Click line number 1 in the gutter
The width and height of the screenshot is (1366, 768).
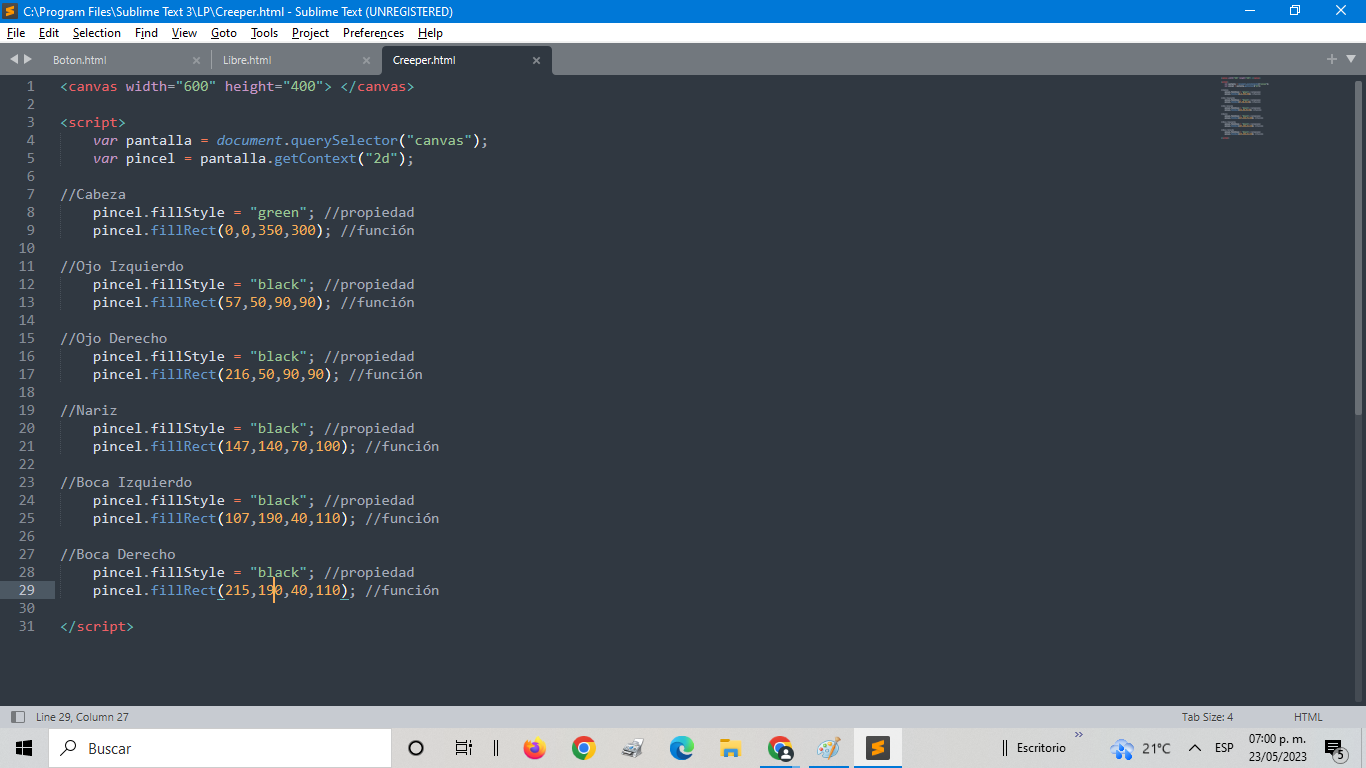pyautogui.click(x=30, y=86)
